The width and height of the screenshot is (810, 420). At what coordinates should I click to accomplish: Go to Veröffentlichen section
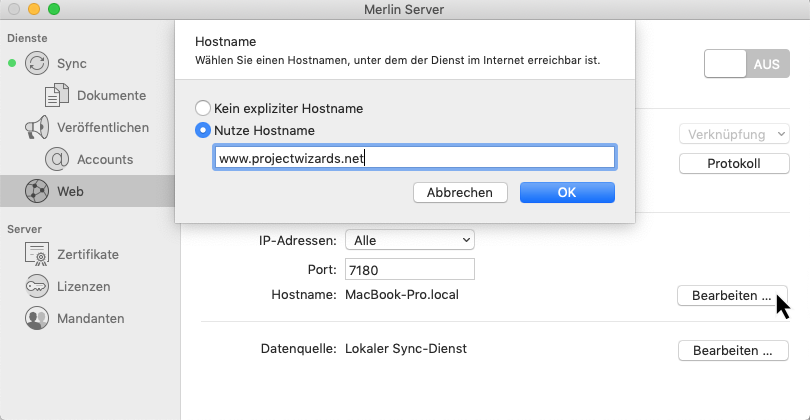coord(103,128)
